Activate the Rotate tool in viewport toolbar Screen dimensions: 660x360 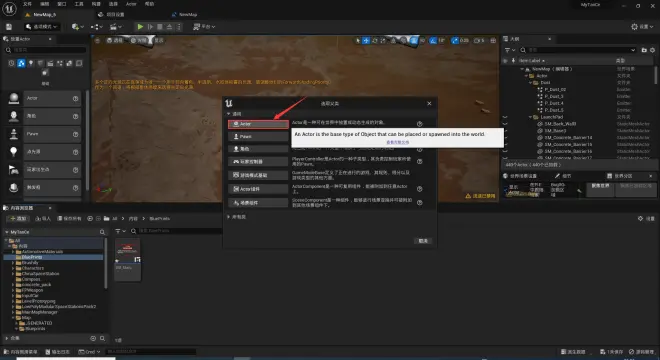pyautogui.click(x=375, y=40)
